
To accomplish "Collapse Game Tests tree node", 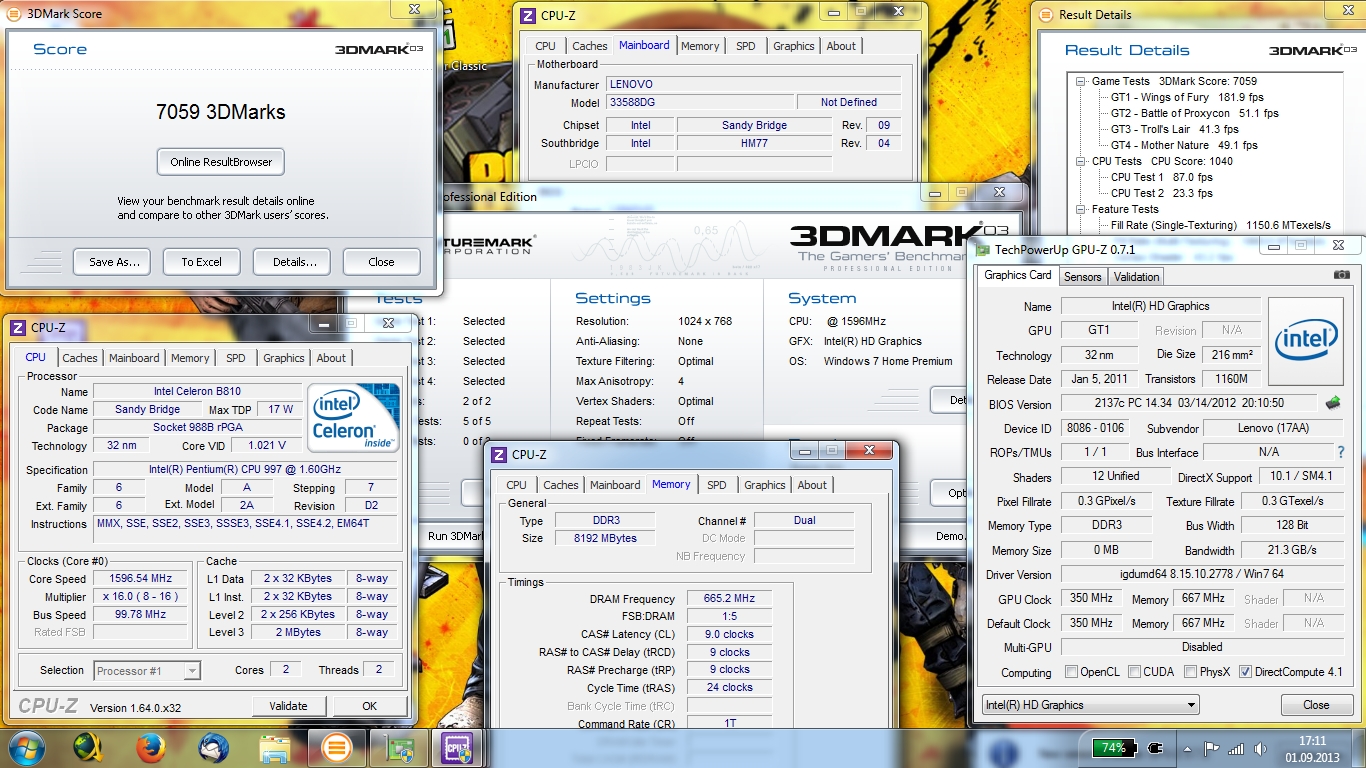I will pos(1081,82).
